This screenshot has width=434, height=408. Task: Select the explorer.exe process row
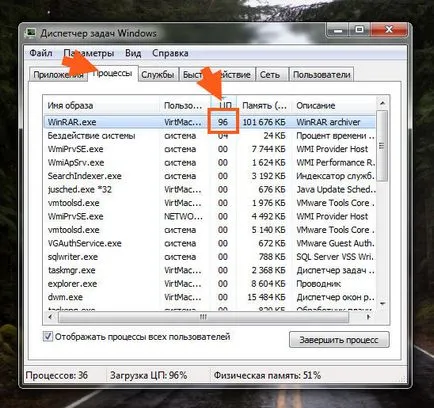click(x=210, y=284)
